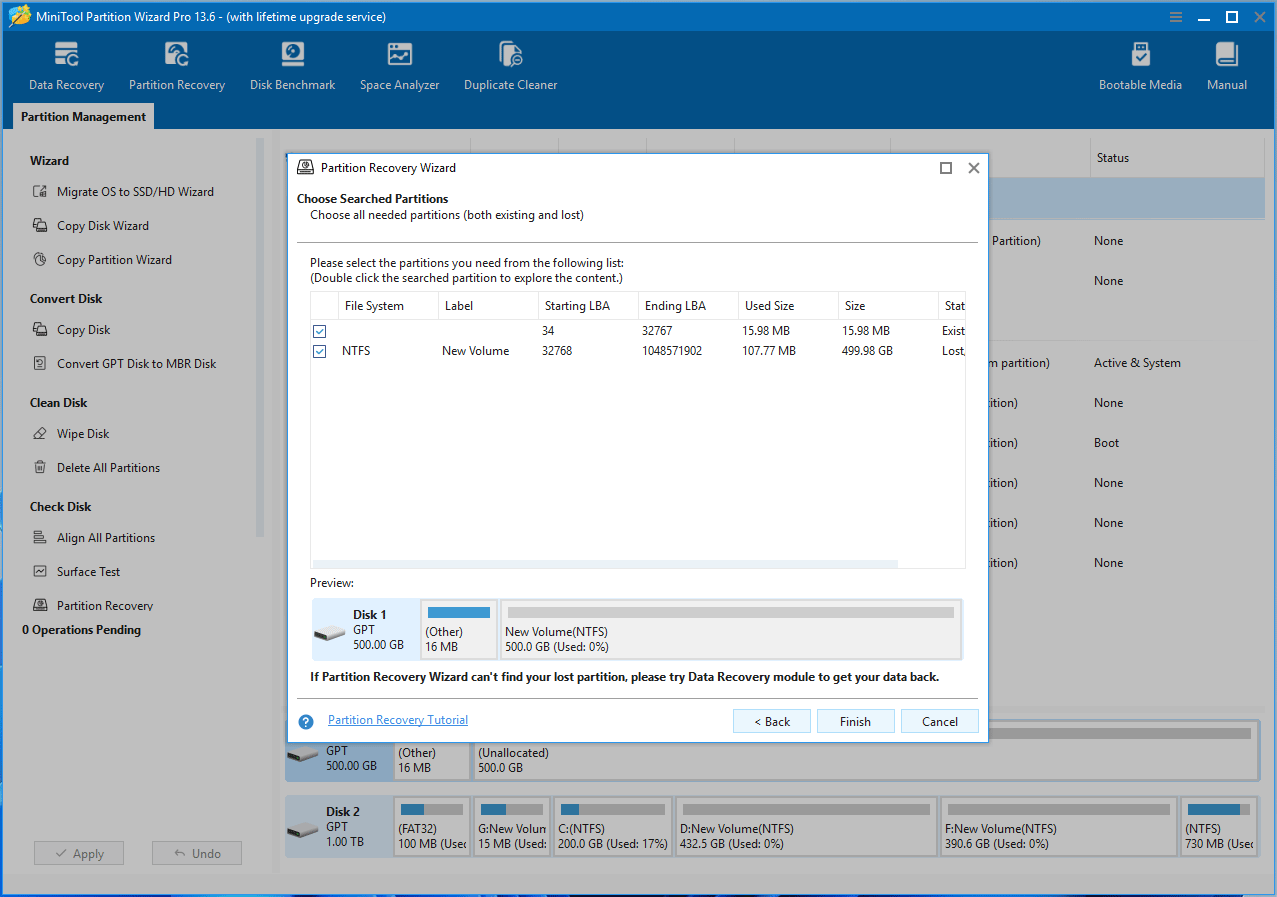Click the Finish button
The image size is (1277, 897).
[x=855, y=721]
